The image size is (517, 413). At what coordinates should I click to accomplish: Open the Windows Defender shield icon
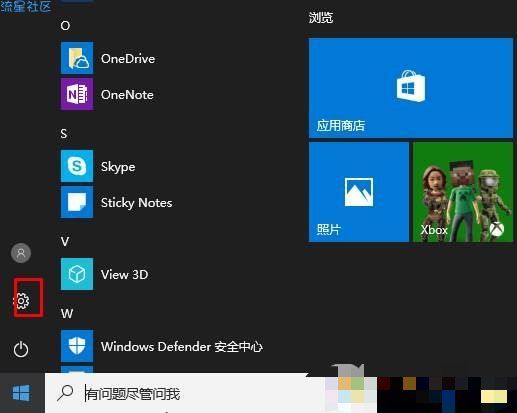tap(77, 346)
